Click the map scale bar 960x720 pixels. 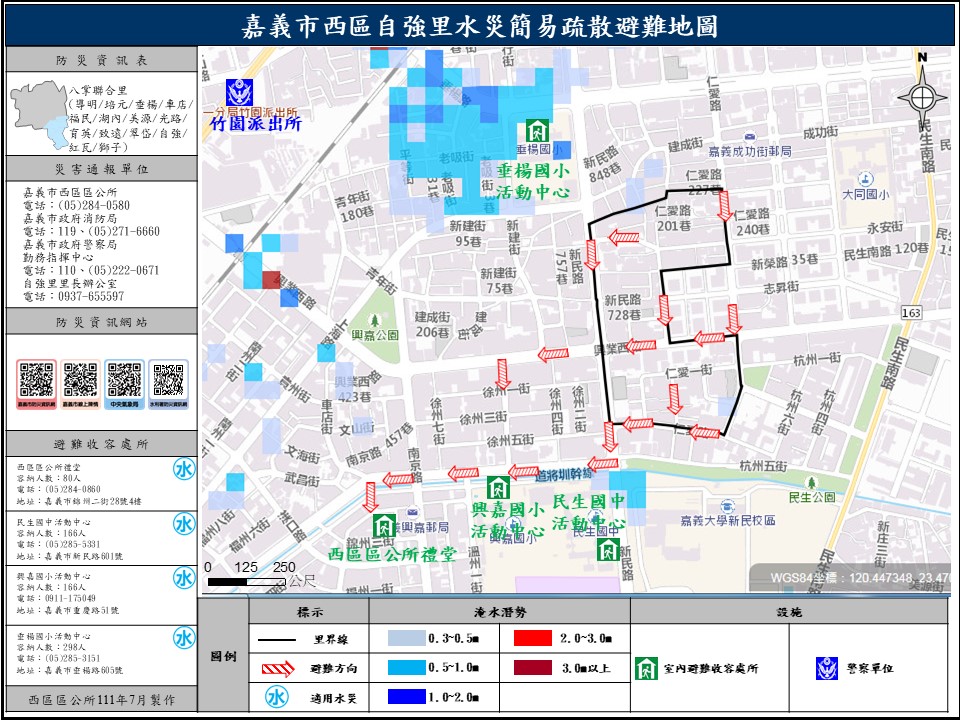click(x=250, y=580)
